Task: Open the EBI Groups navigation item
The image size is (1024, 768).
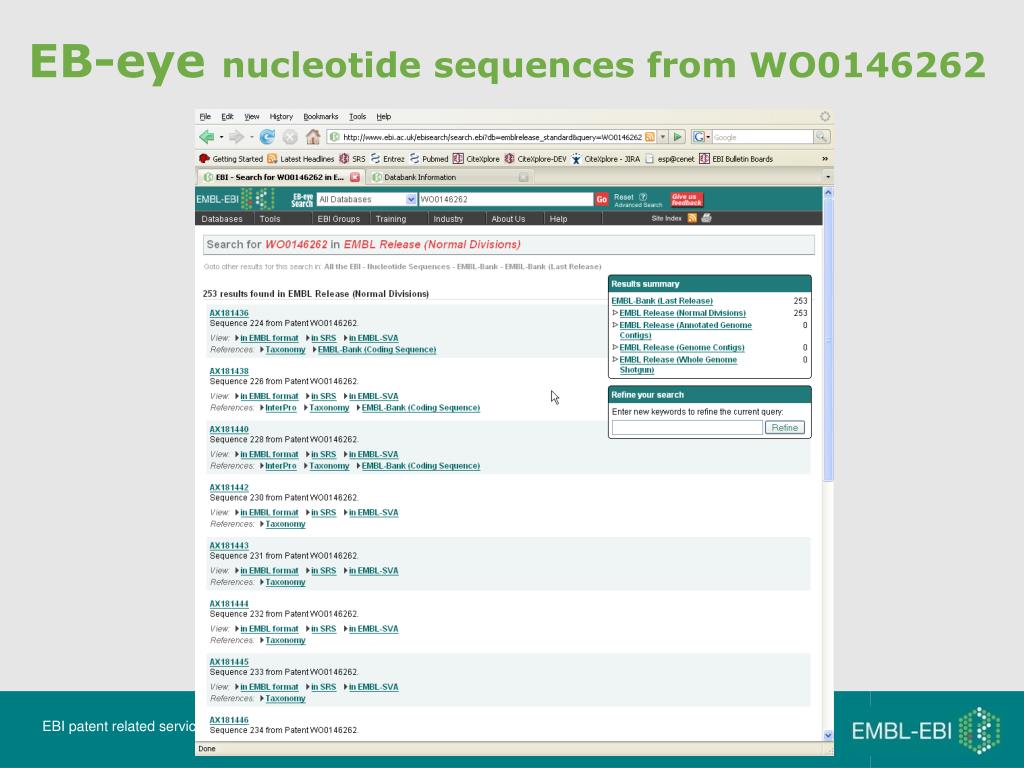Action: [x=338, y=219]
